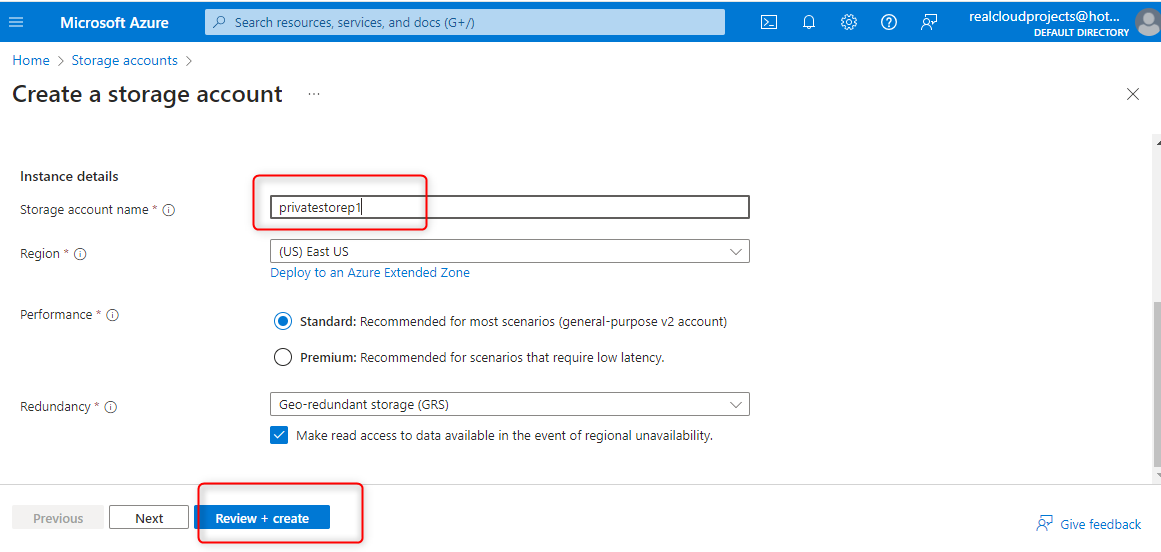
Task: Go to Home breadcrumb
Action: 31,60
